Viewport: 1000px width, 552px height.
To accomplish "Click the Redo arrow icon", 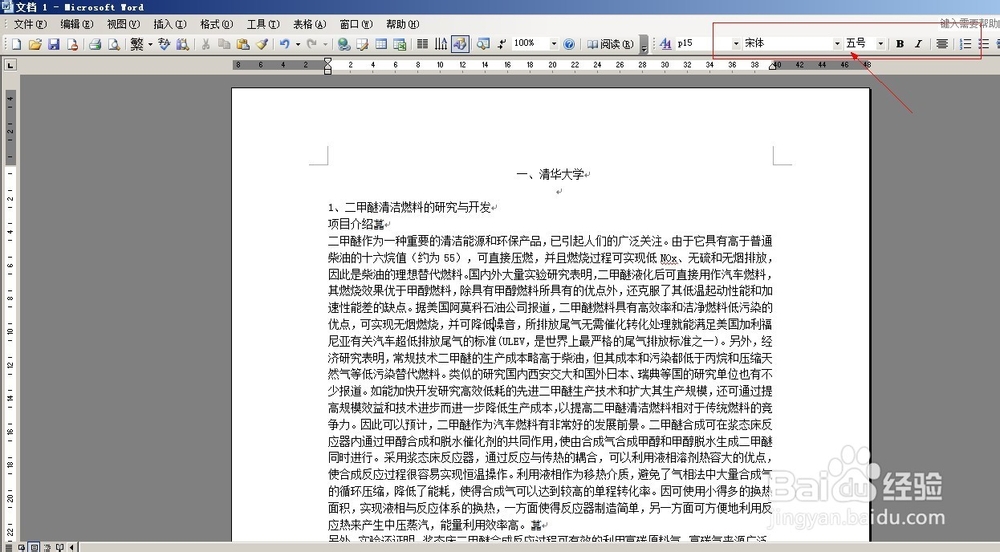I will [x=312, y=44].
